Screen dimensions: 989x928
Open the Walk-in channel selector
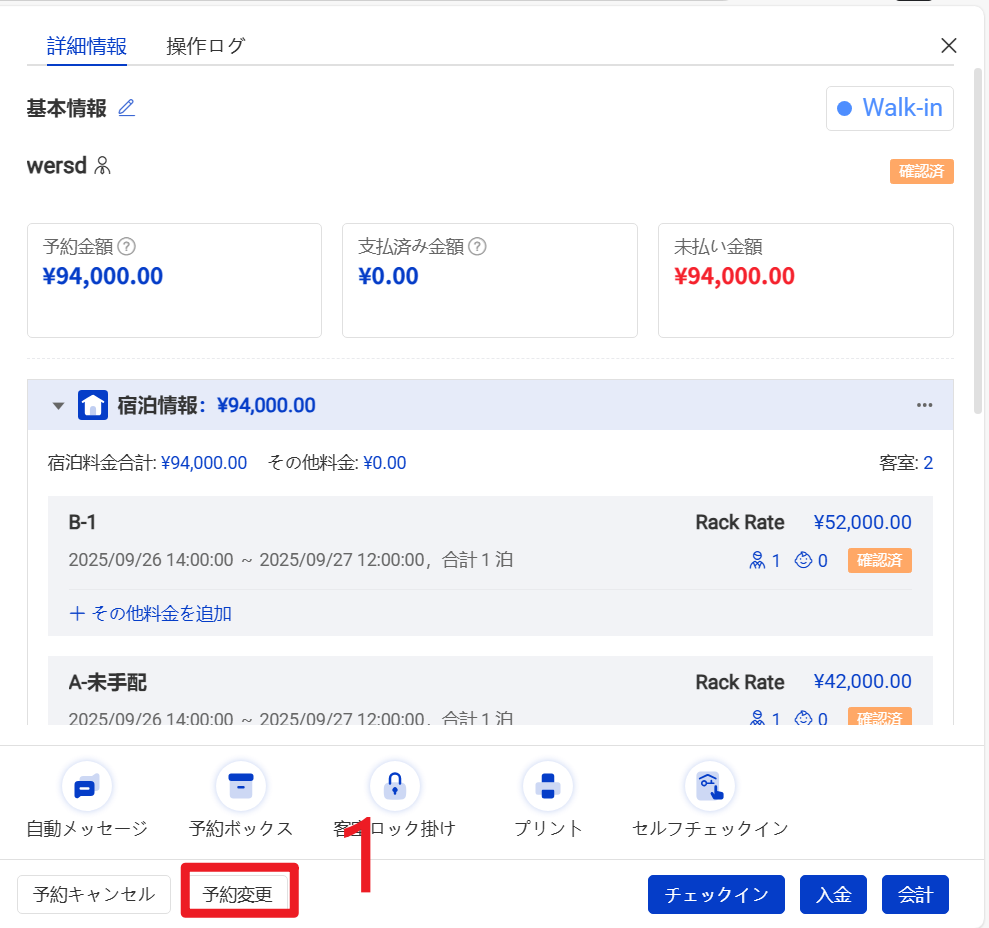click(889, 108)
